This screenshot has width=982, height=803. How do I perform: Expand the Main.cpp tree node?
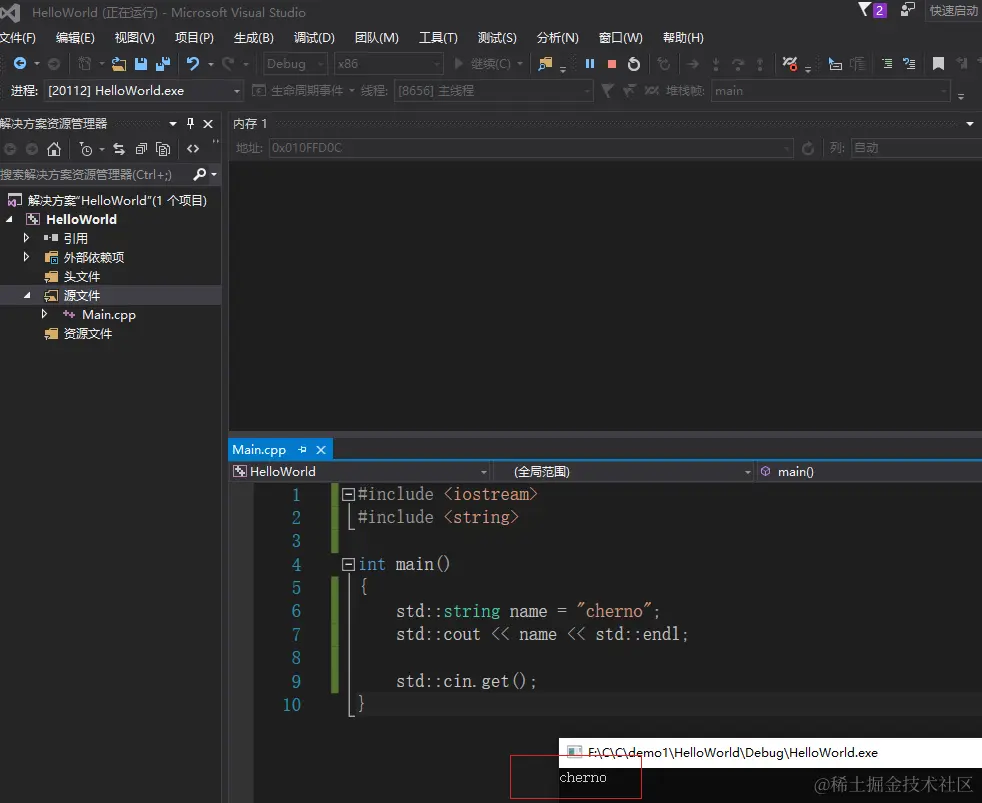point(45,314)
